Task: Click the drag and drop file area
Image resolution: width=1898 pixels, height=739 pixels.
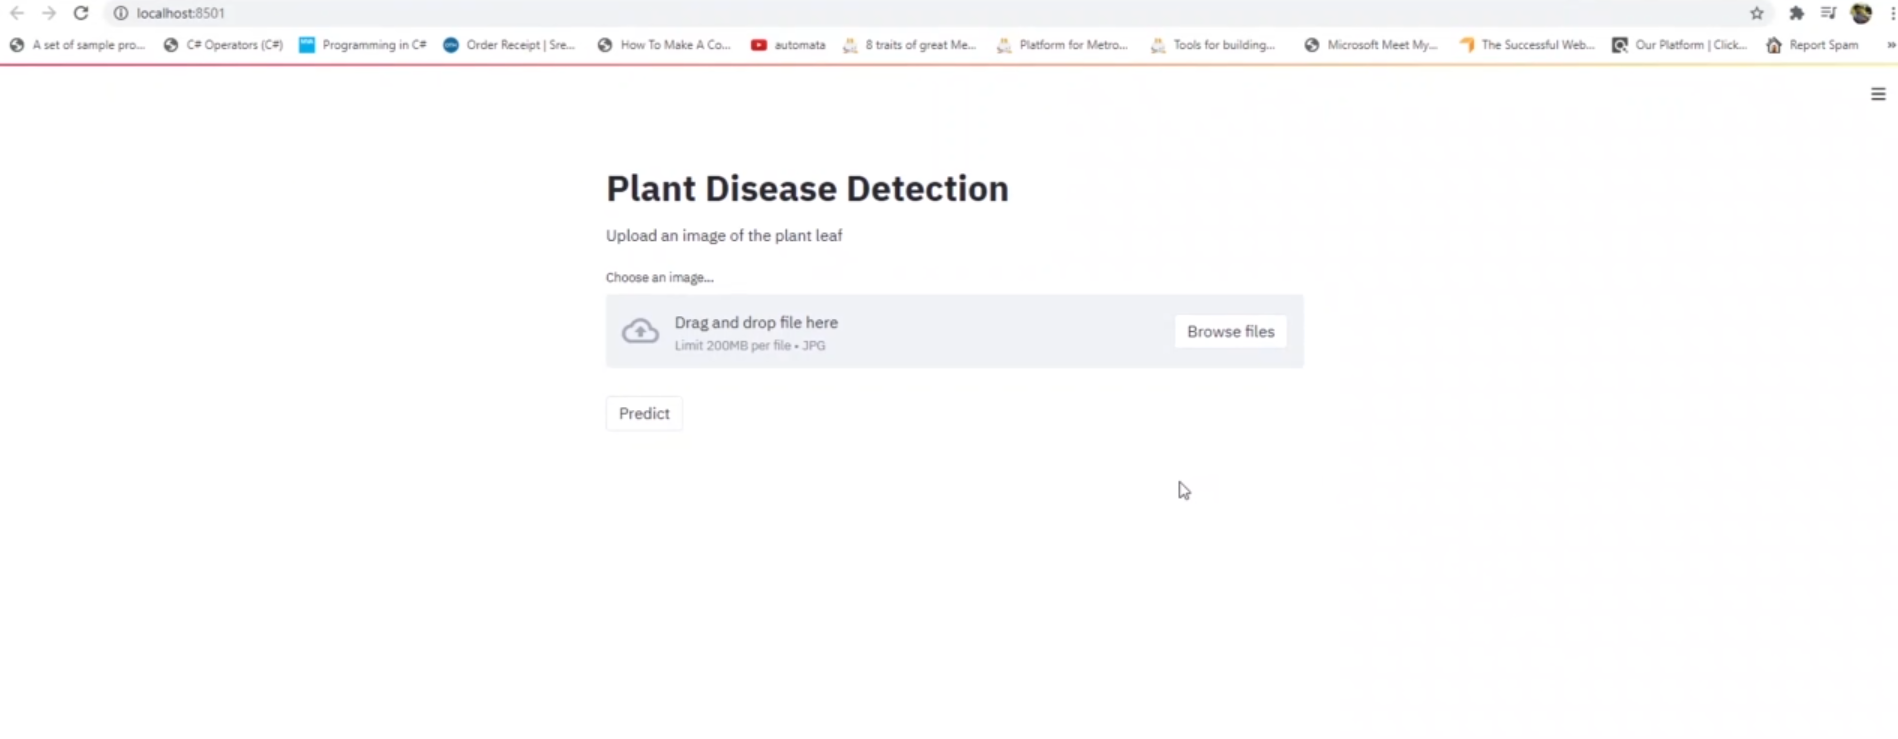Action: [x=900, y=331]
